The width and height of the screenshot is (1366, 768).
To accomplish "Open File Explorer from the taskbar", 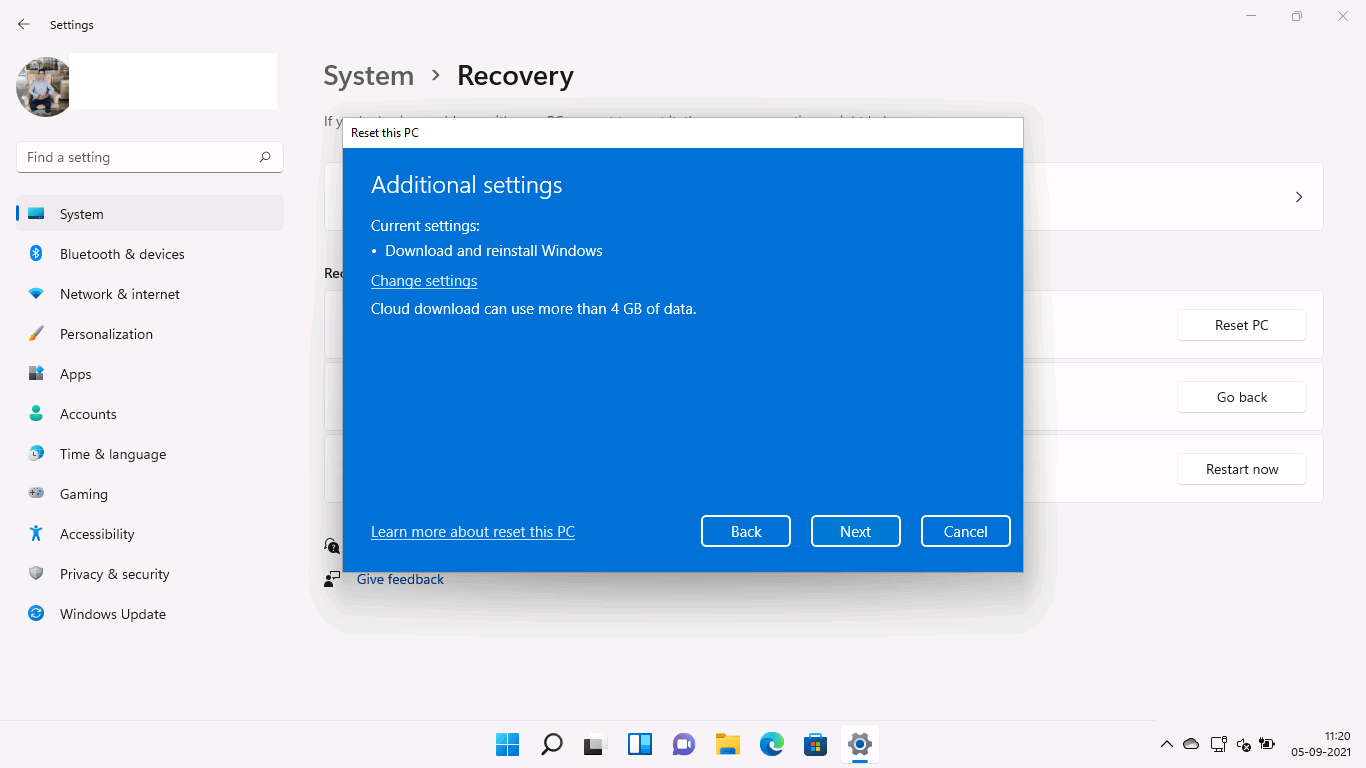I will [x=728, y=744].
